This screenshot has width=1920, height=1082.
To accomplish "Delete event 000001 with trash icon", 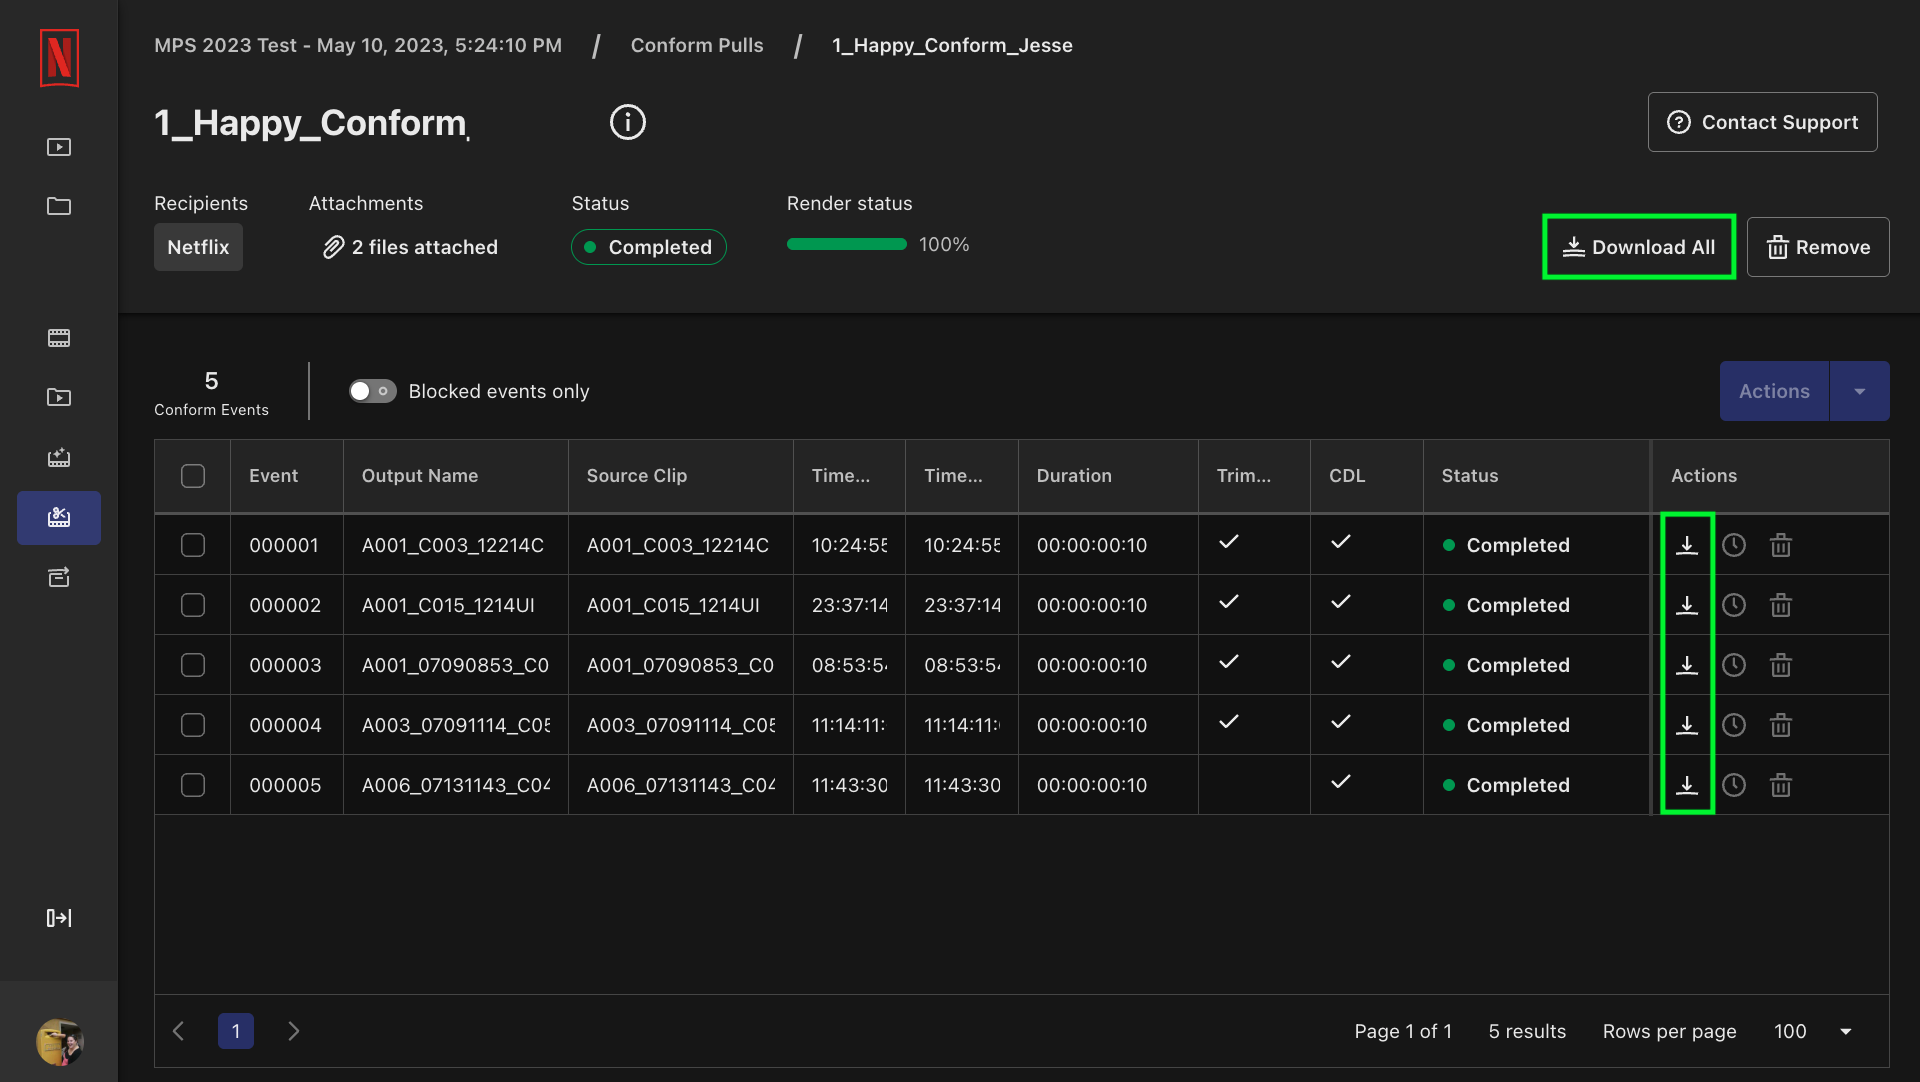I will tap(1781, 545).
